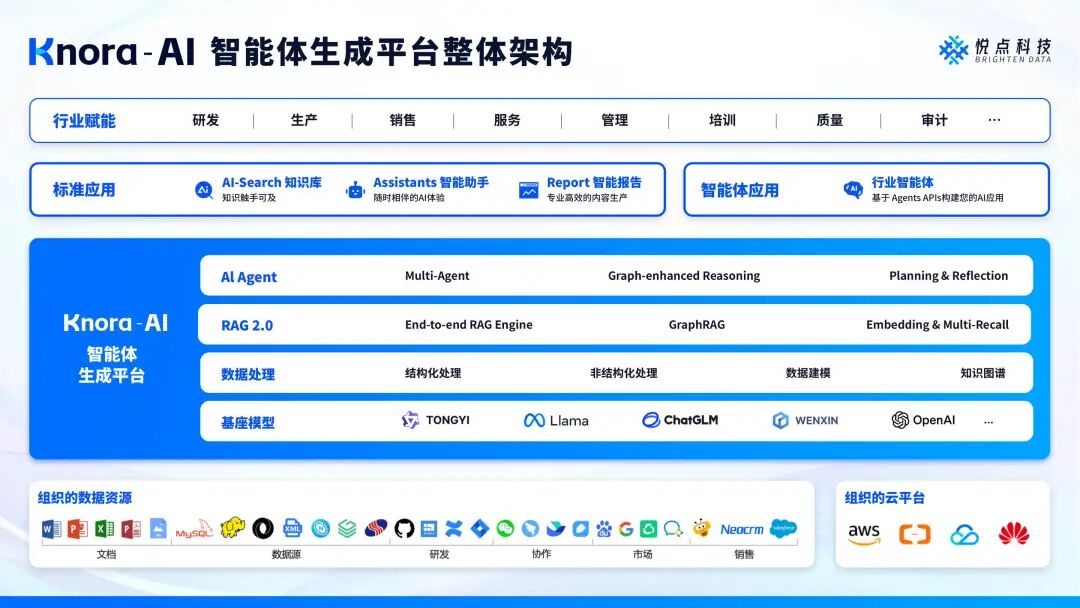This screenshot has height=608, width=1080.
Task: Select 销售 in the 行业赋能 bar
Action: click(x=402, y=120)
